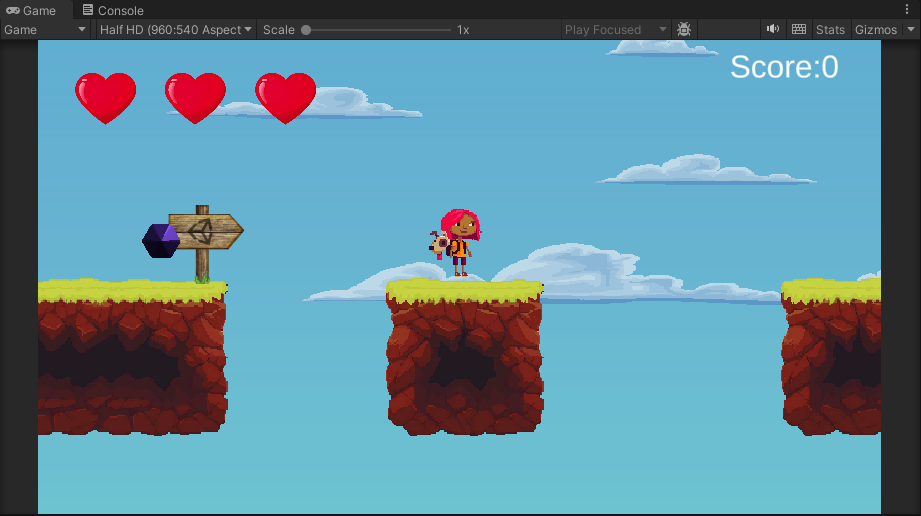Mute audio with the speaker icon
921x516 pixels.
click(773, 29)
